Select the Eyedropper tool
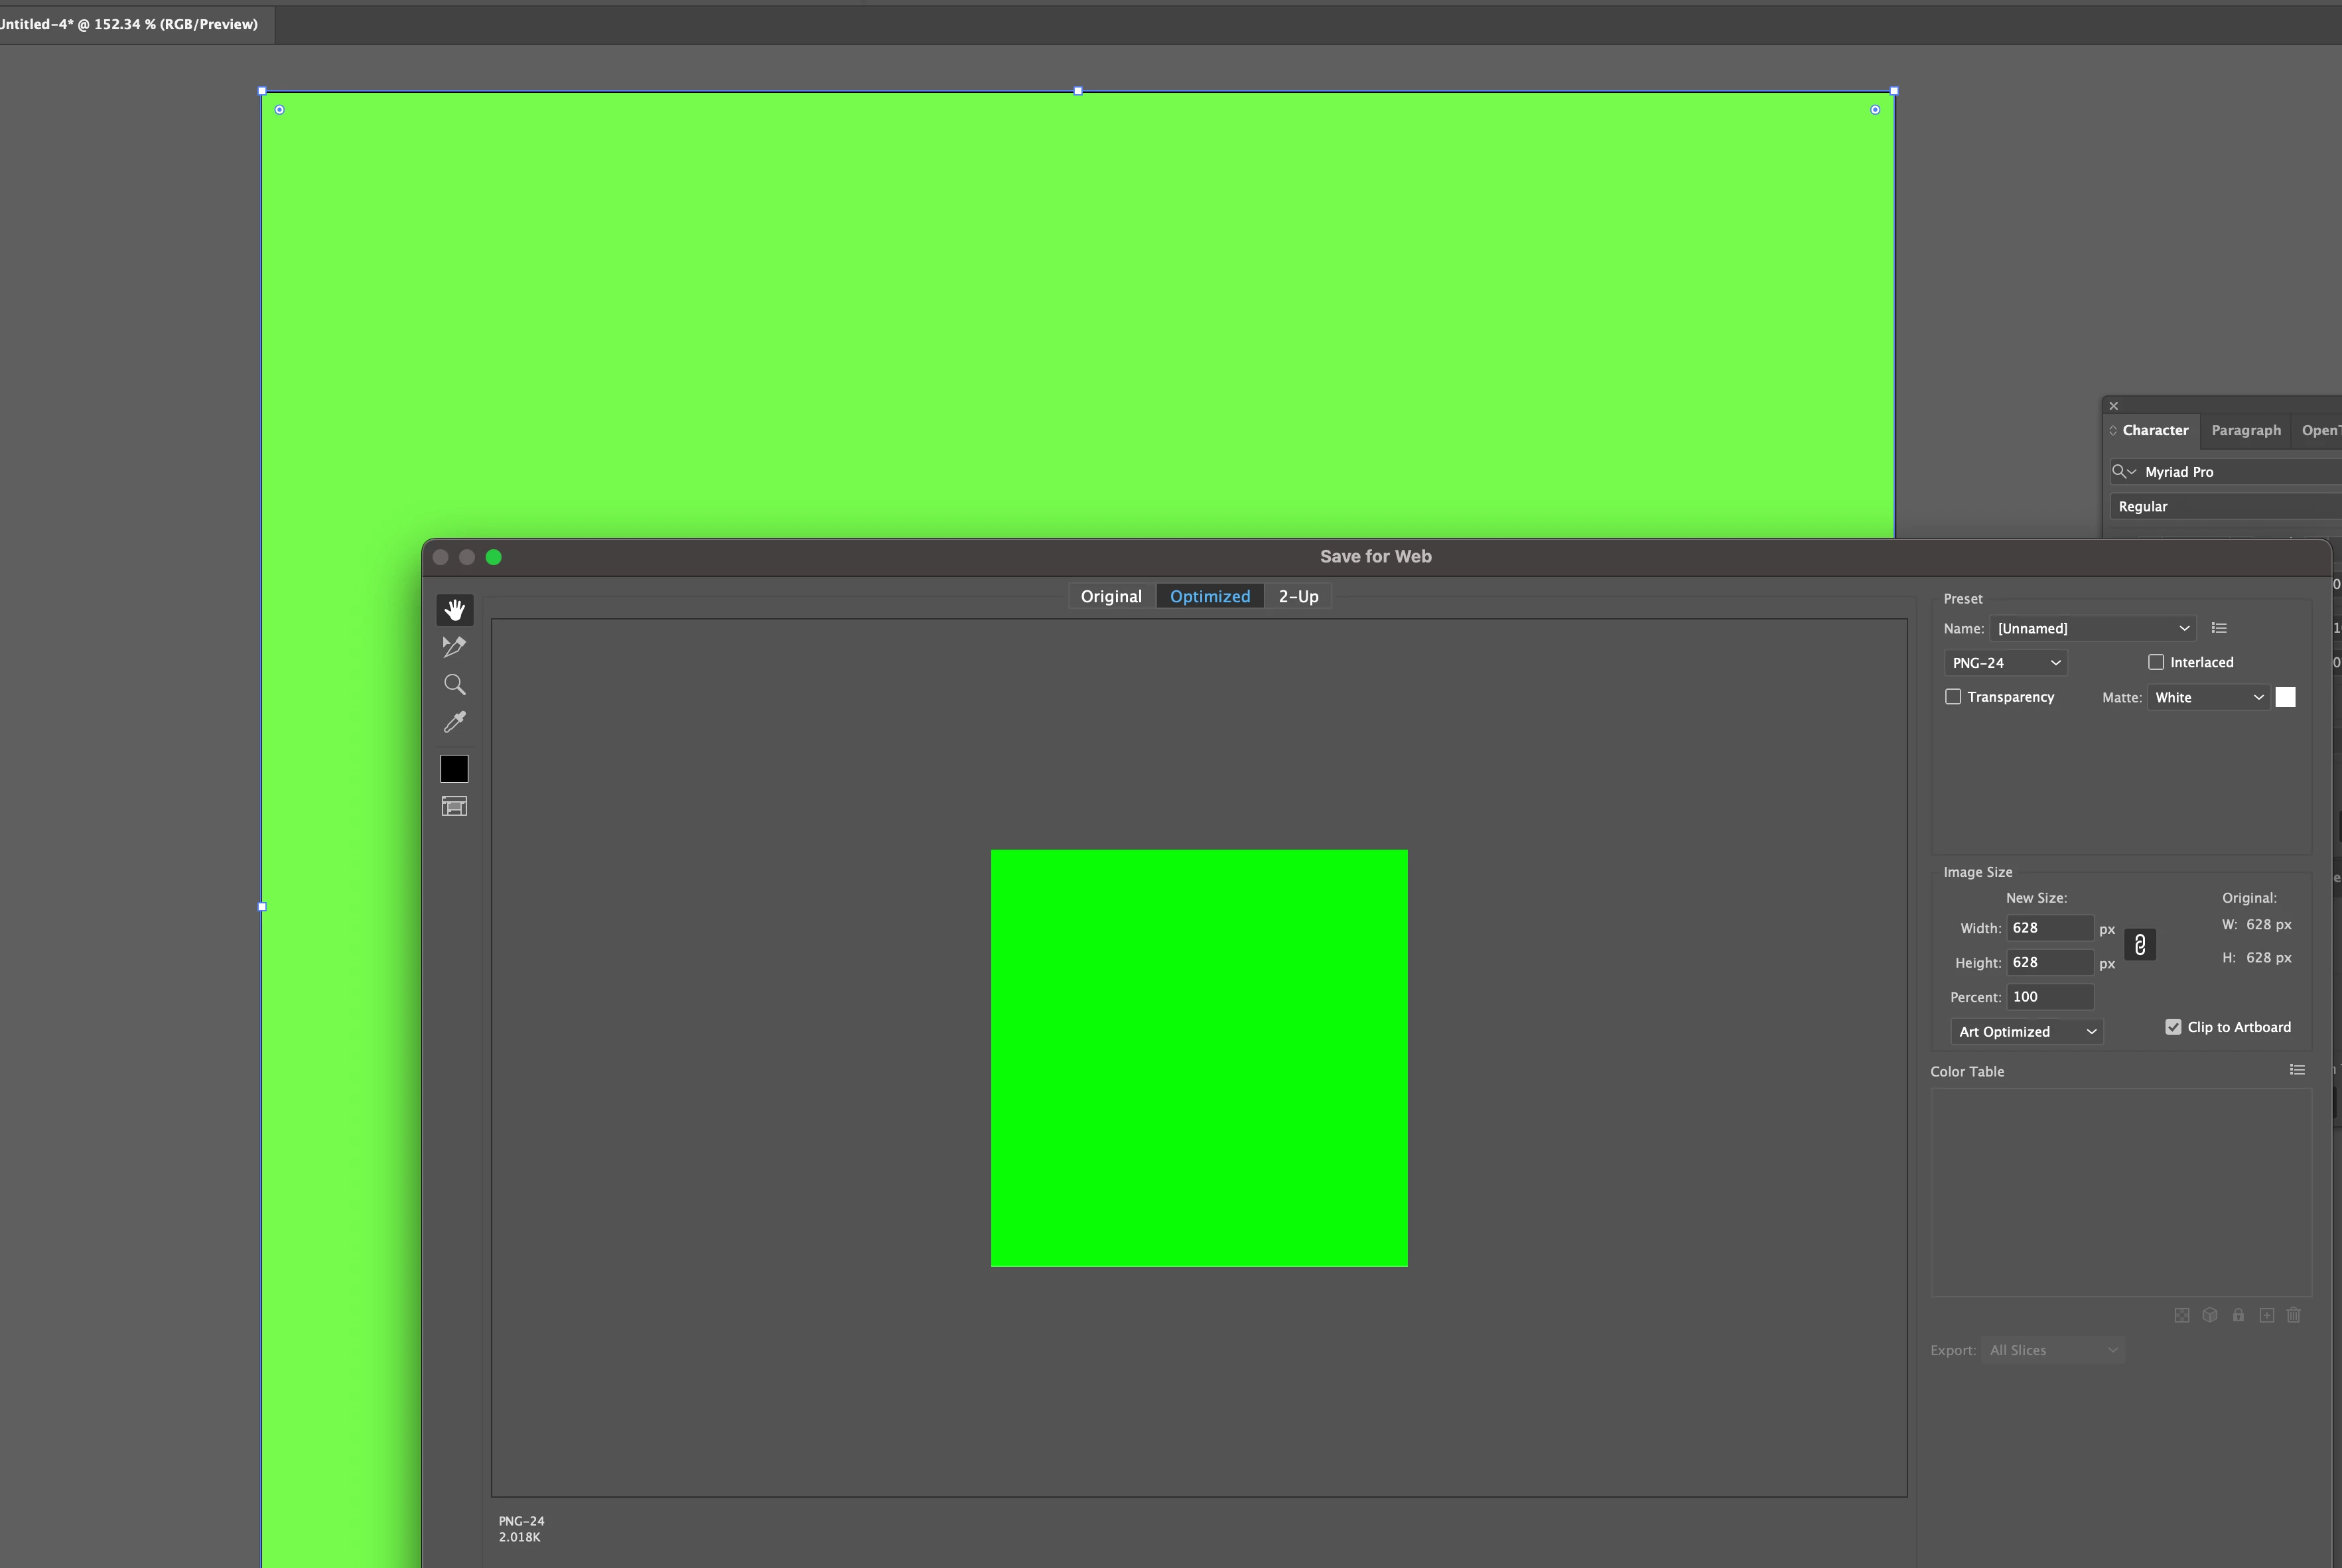 [454, 722]
